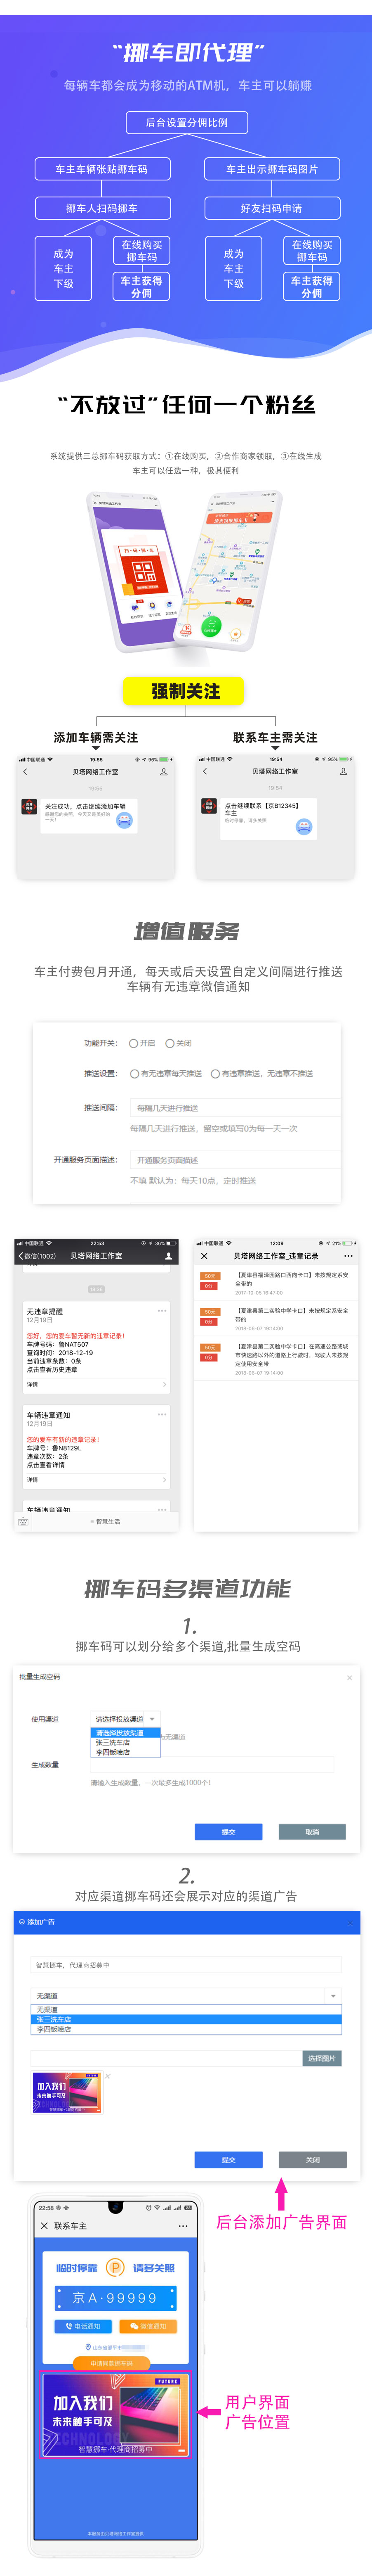Close the 批量生成空码 dialog with the X
Image resolution: width=372 pixels, height=2576 pixels.
[x=349, y=1677]
